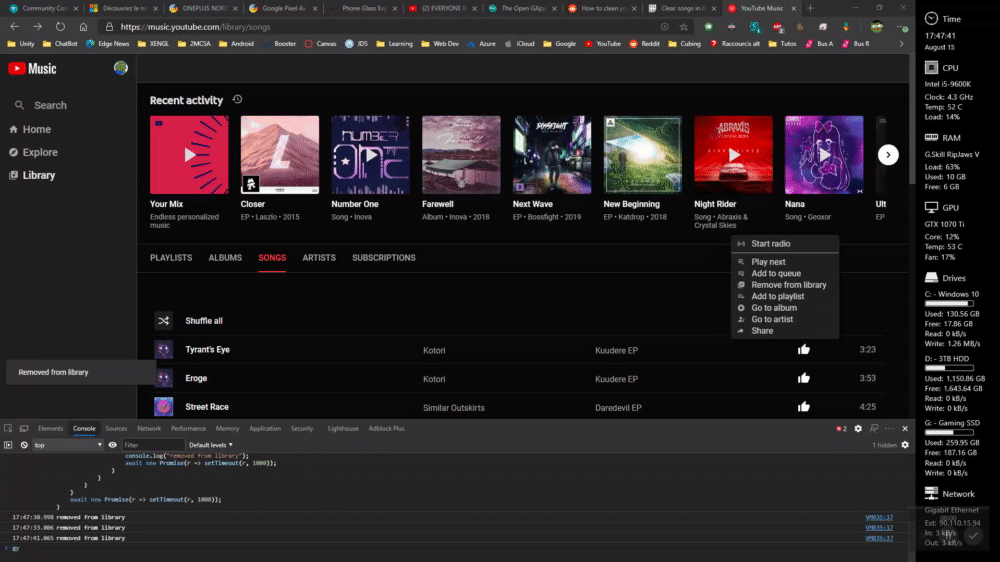Click the Similar Outskirts artist link
The height and width of the screenshot is (562, 1000).
coord(453,408)
